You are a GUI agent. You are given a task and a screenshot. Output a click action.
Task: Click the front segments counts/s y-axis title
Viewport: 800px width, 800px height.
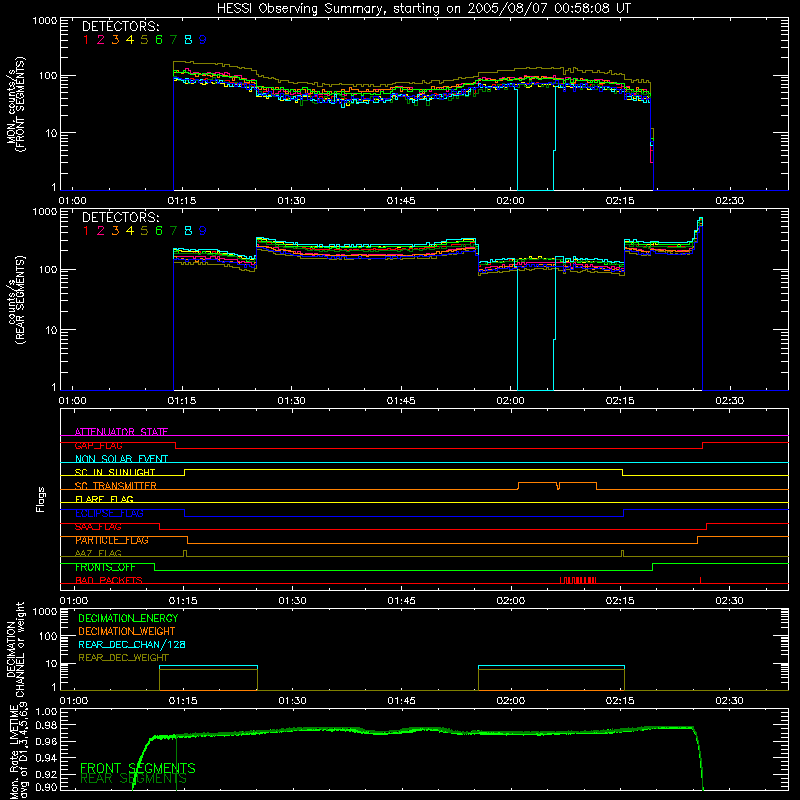tap(16, 104)
